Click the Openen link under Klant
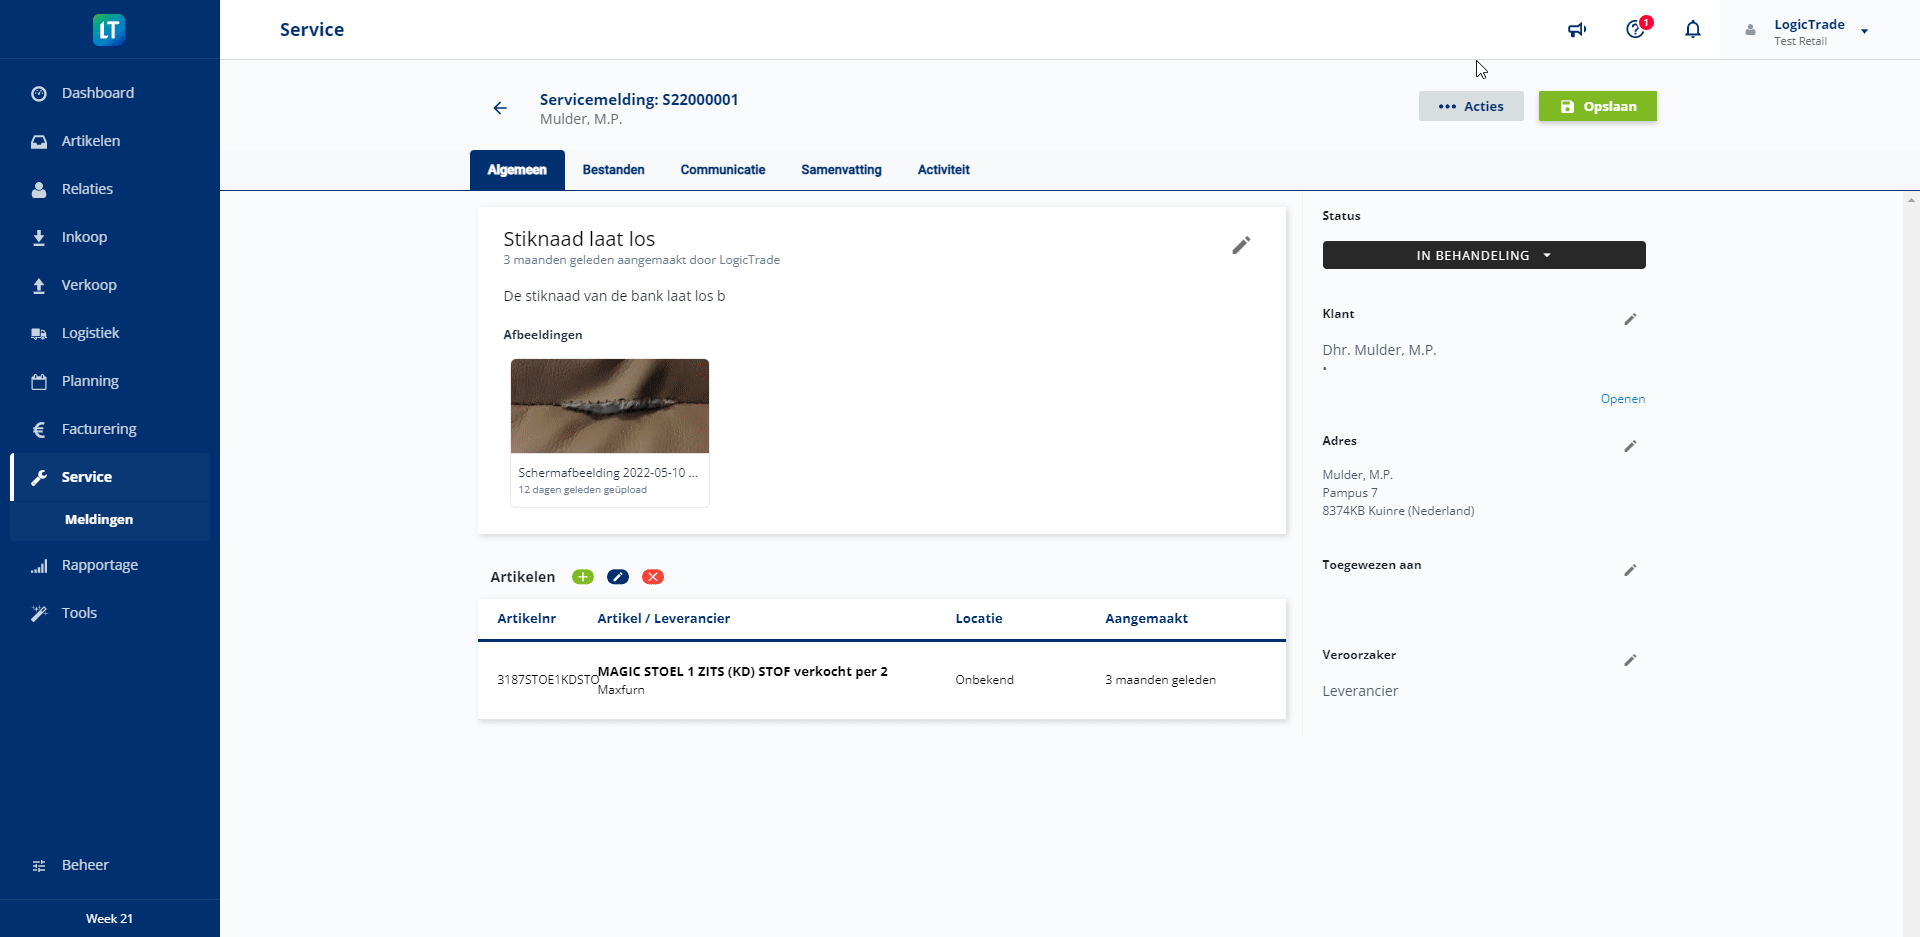This screenshot has height=937, width=1920. click(x=1622, y=399)
